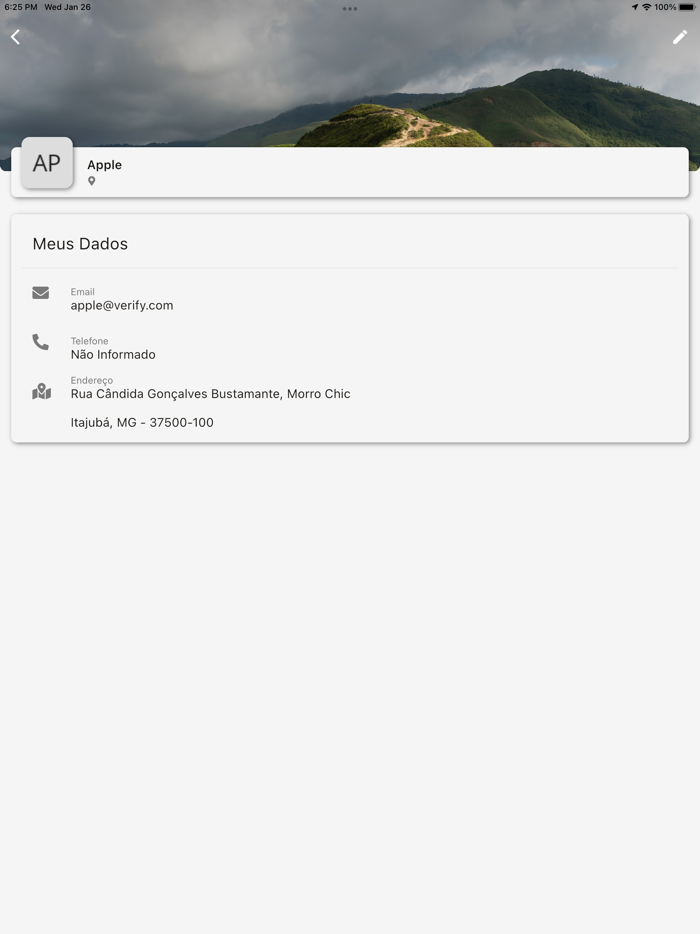The image size is (700, 934).
Task: Tap the three-dot multitasking indicator
Action: click(x=350, y=9)
